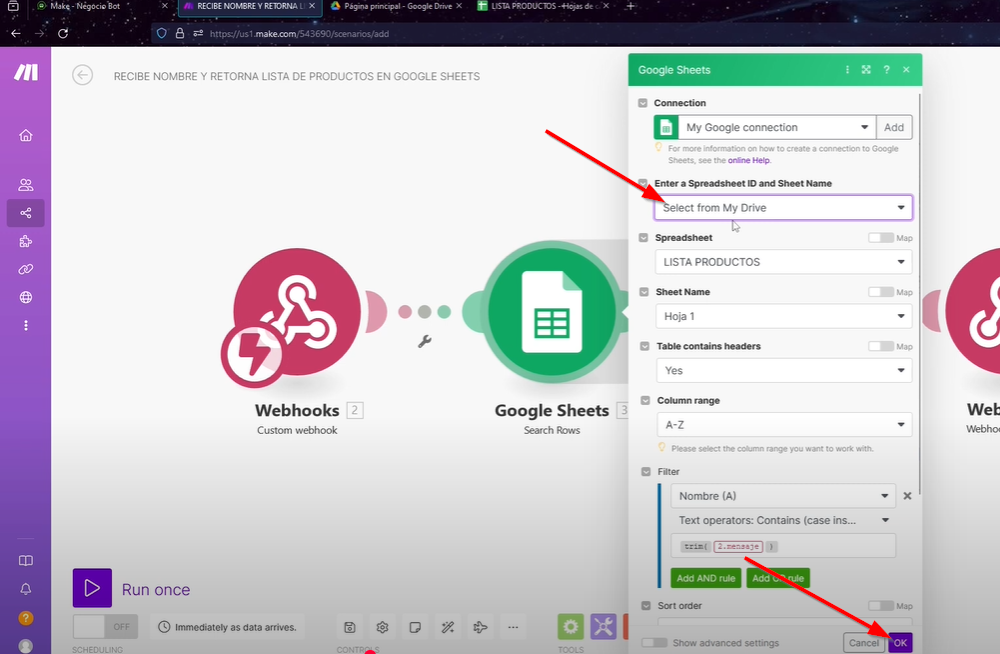Toggle the Map switch for Sort order
Viewport: 1000px width, 654px height.
[881, 606]
